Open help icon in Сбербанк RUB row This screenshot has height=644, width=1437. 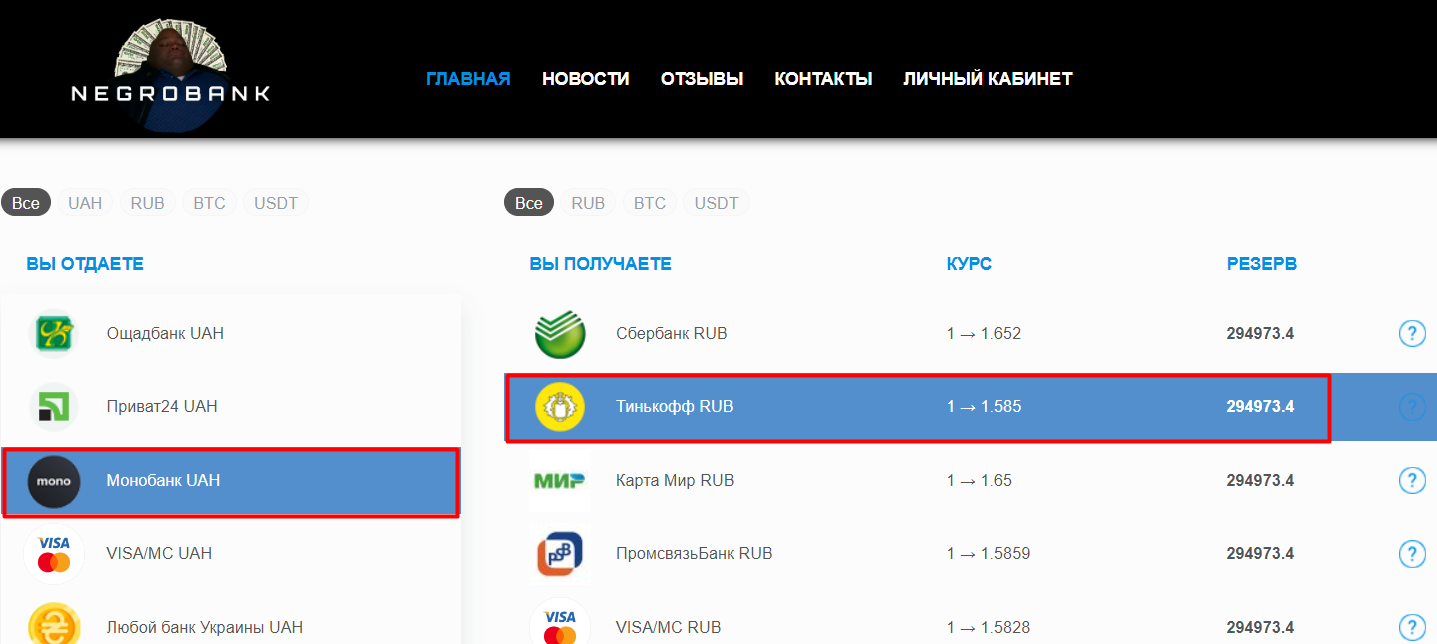[1411, 334]
